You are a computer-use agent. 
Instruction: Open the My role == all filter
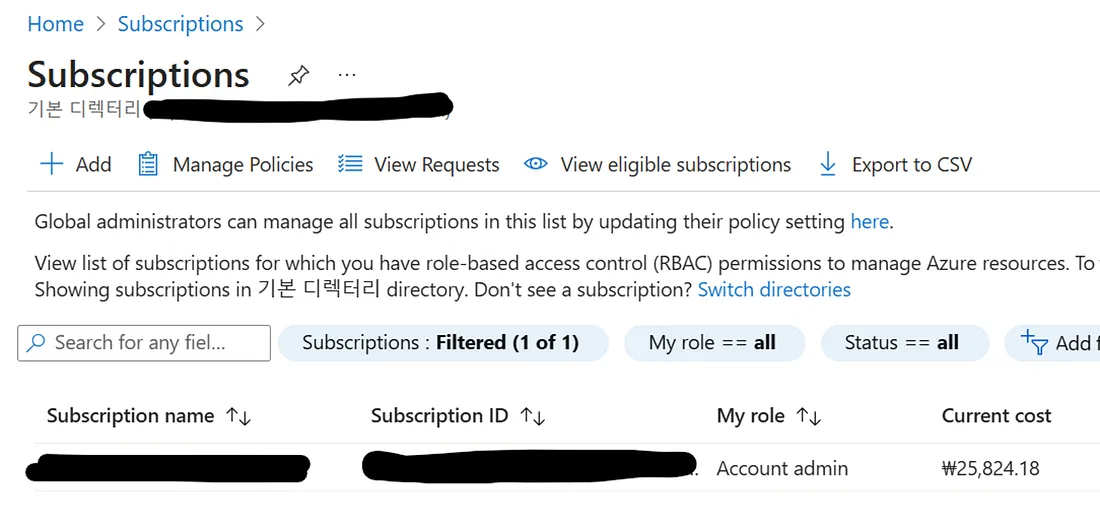click(x=712, y=343)
